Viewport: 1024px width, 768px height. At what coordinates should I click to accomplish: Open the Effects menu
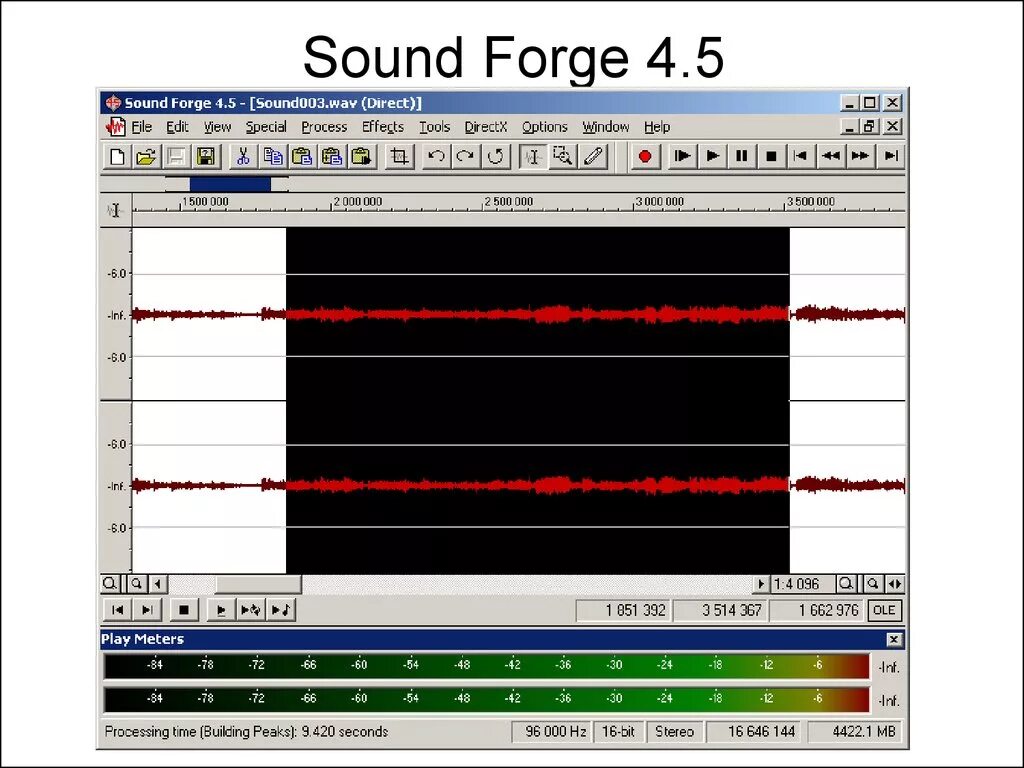pos(383,127)
